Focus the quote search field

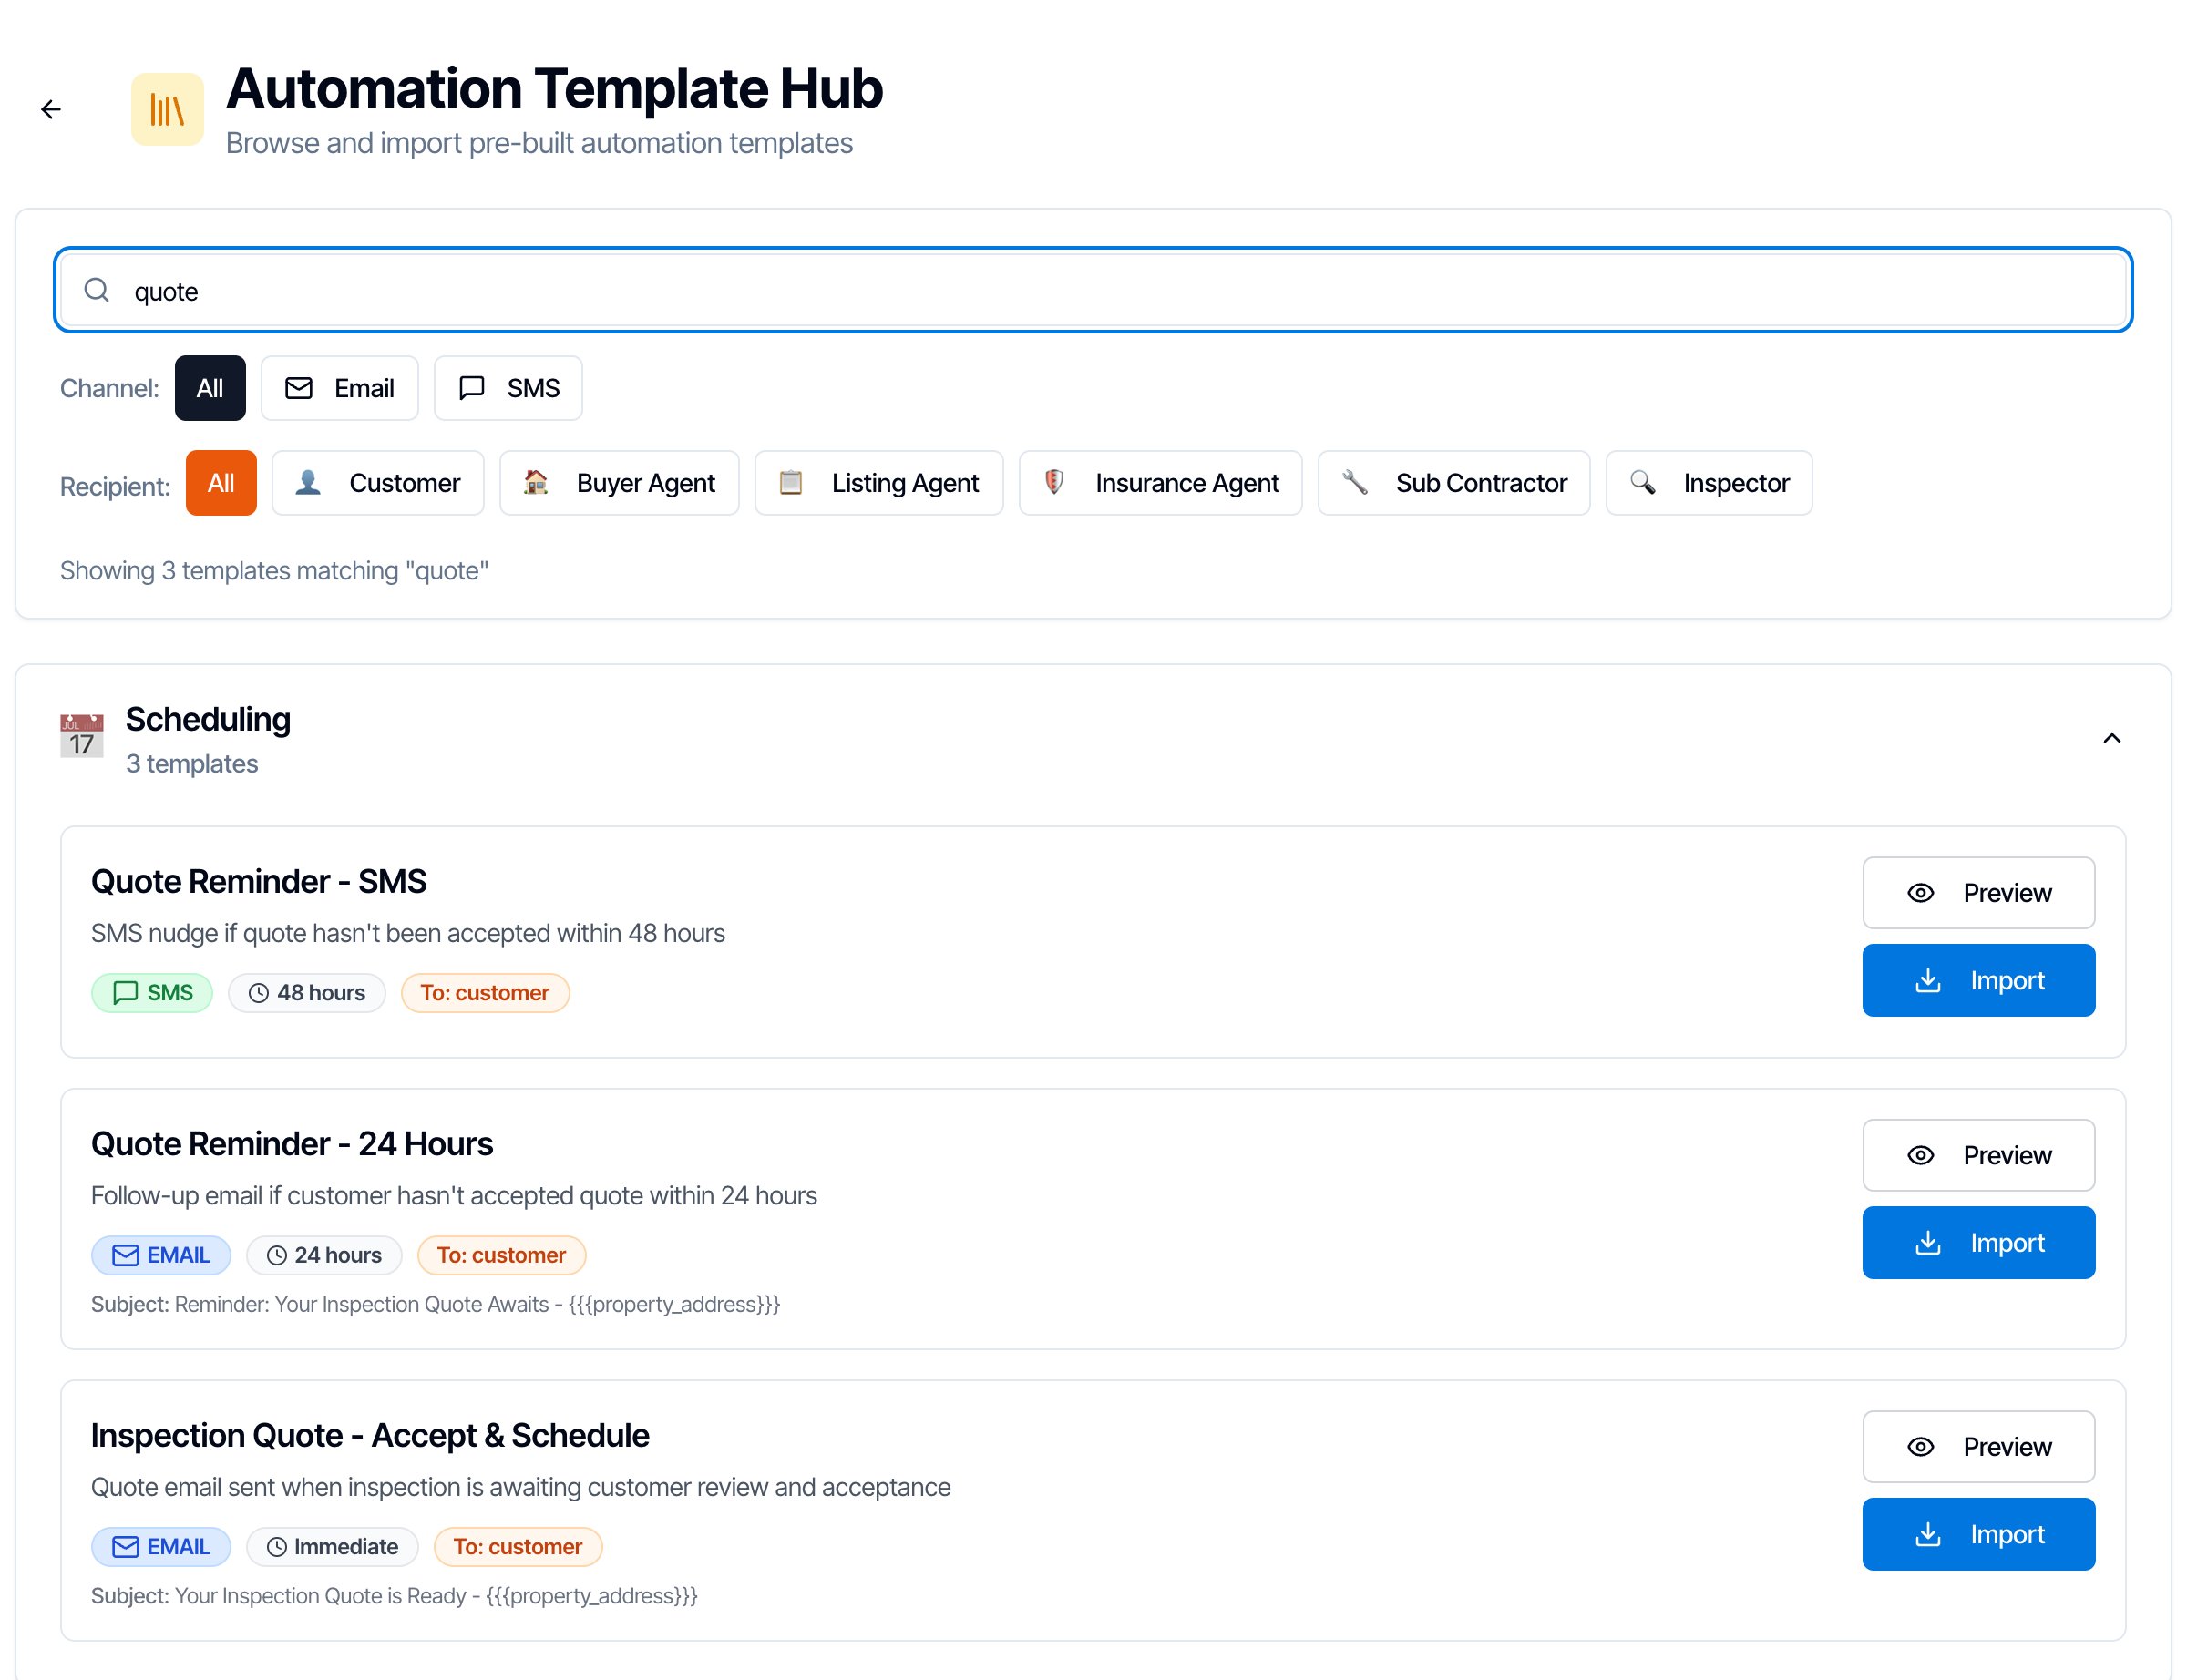[x=1092, y=290]
